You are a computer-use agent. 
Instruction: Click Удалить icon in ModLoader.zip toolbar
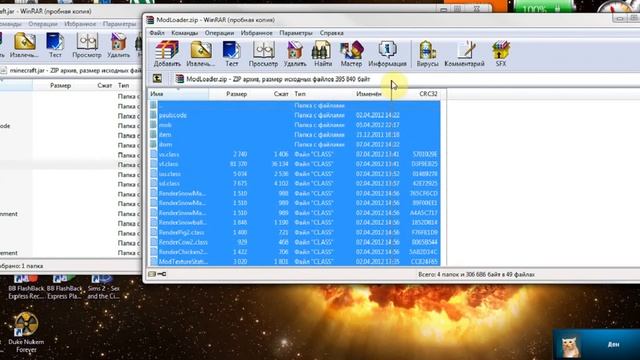[295, 53]
